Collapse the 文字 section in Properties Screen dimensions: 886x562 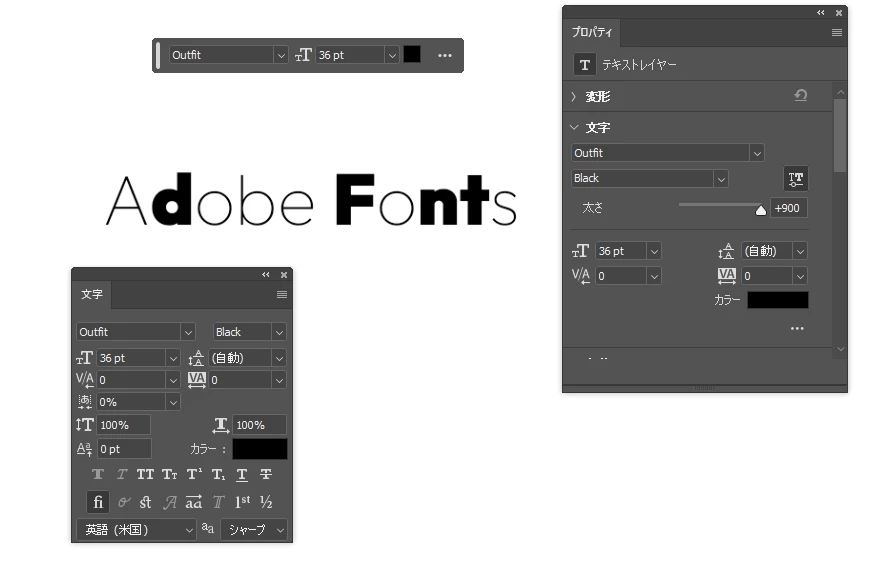574,128
